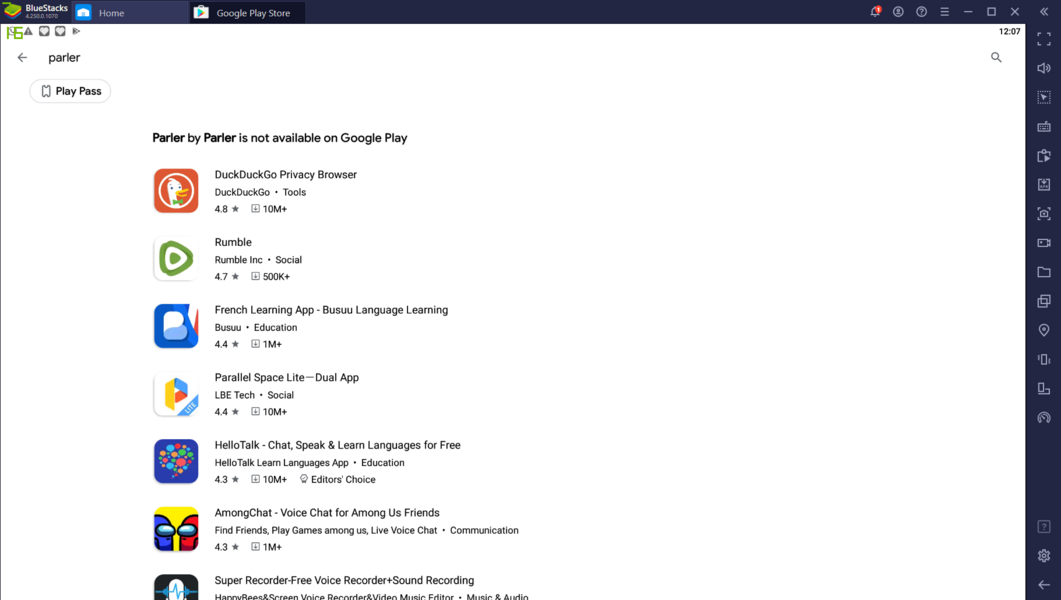Open AmongChat Voice Chat listing title
This screenshot has width=1061, height=600.
coord(327,513)
